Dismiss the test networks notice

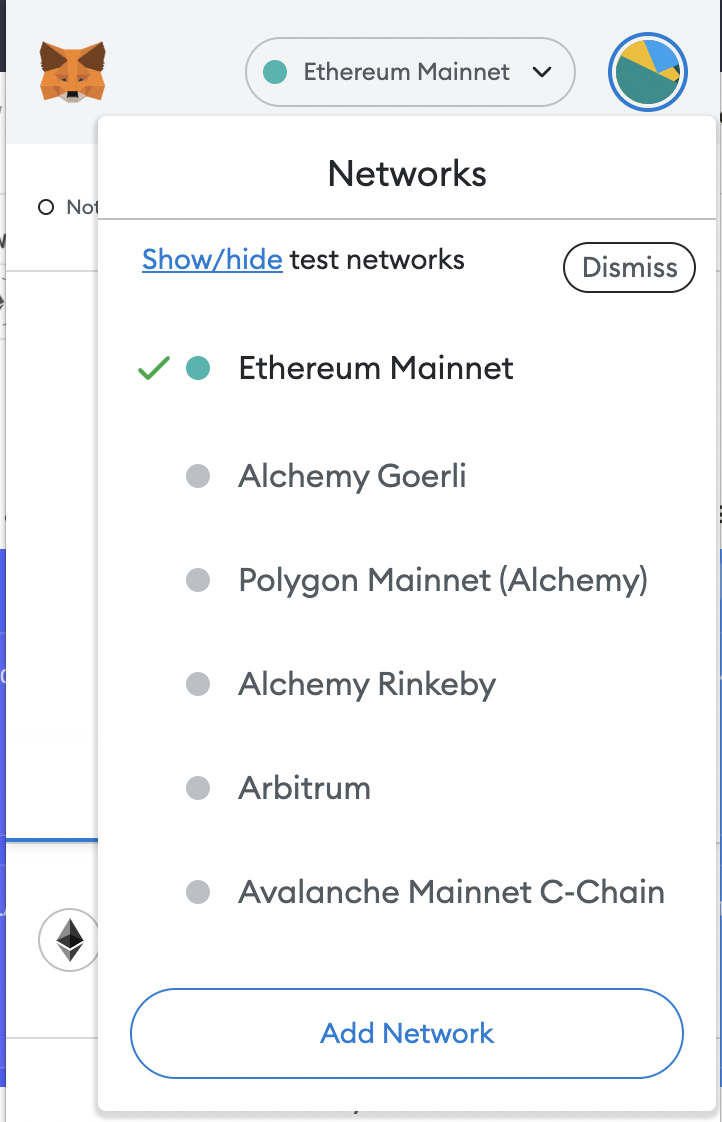pyautogui.click(x=629, y=268)
